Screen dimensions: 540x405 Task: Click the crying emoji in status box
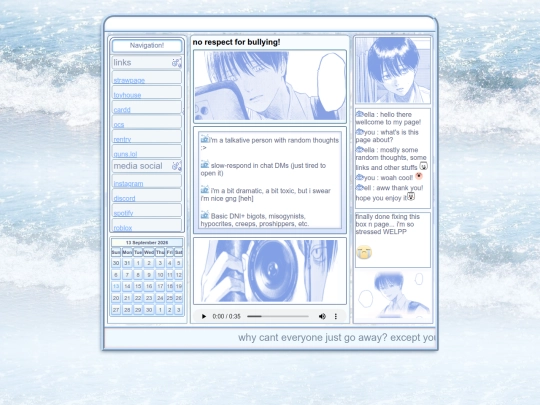pyautogui.click(x=364, y=252)
